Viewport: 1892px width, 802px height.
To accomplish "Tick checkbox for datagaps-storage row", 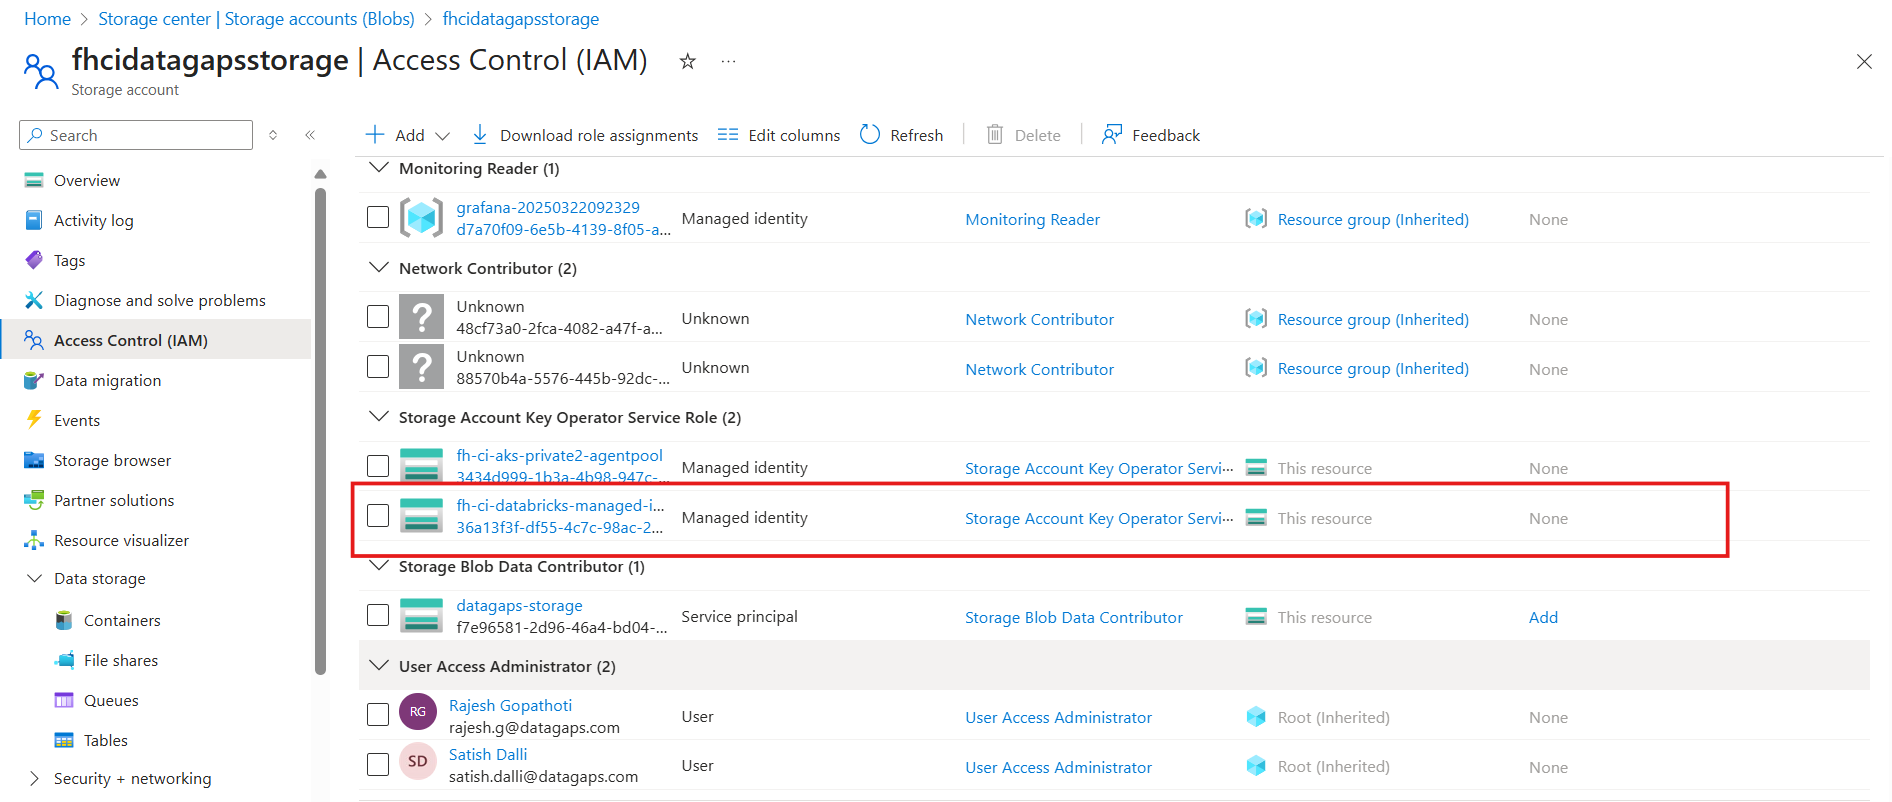I will (x=378, y=615).
